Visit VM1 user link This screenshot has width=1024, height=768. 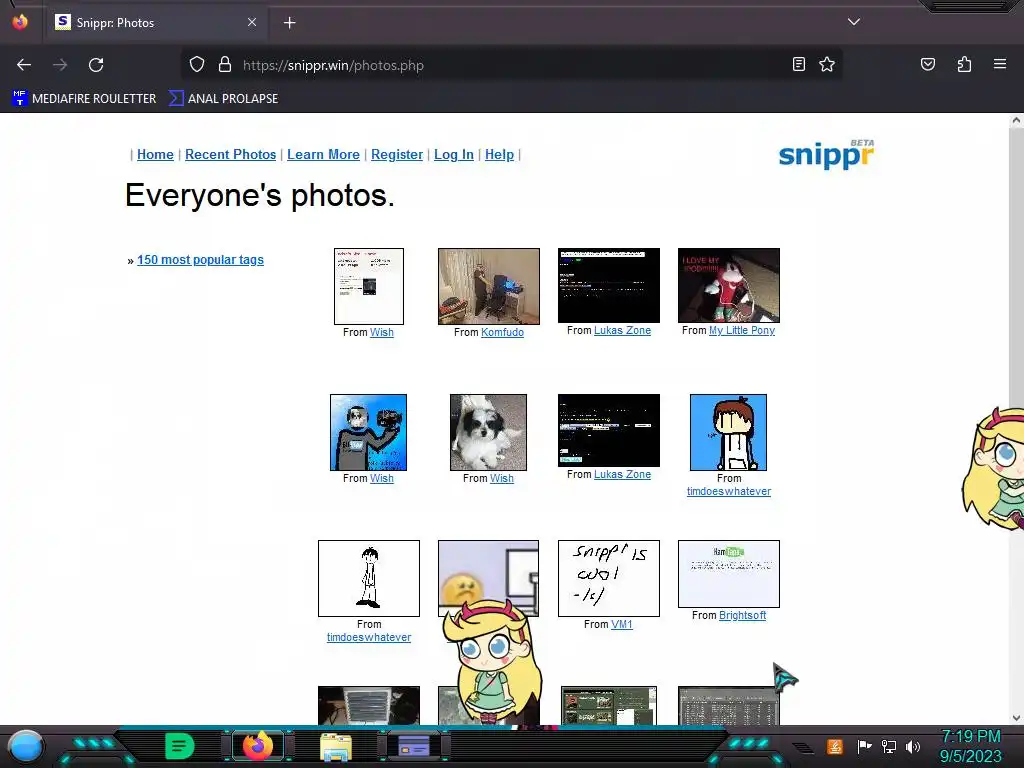(x=622, y=624)
